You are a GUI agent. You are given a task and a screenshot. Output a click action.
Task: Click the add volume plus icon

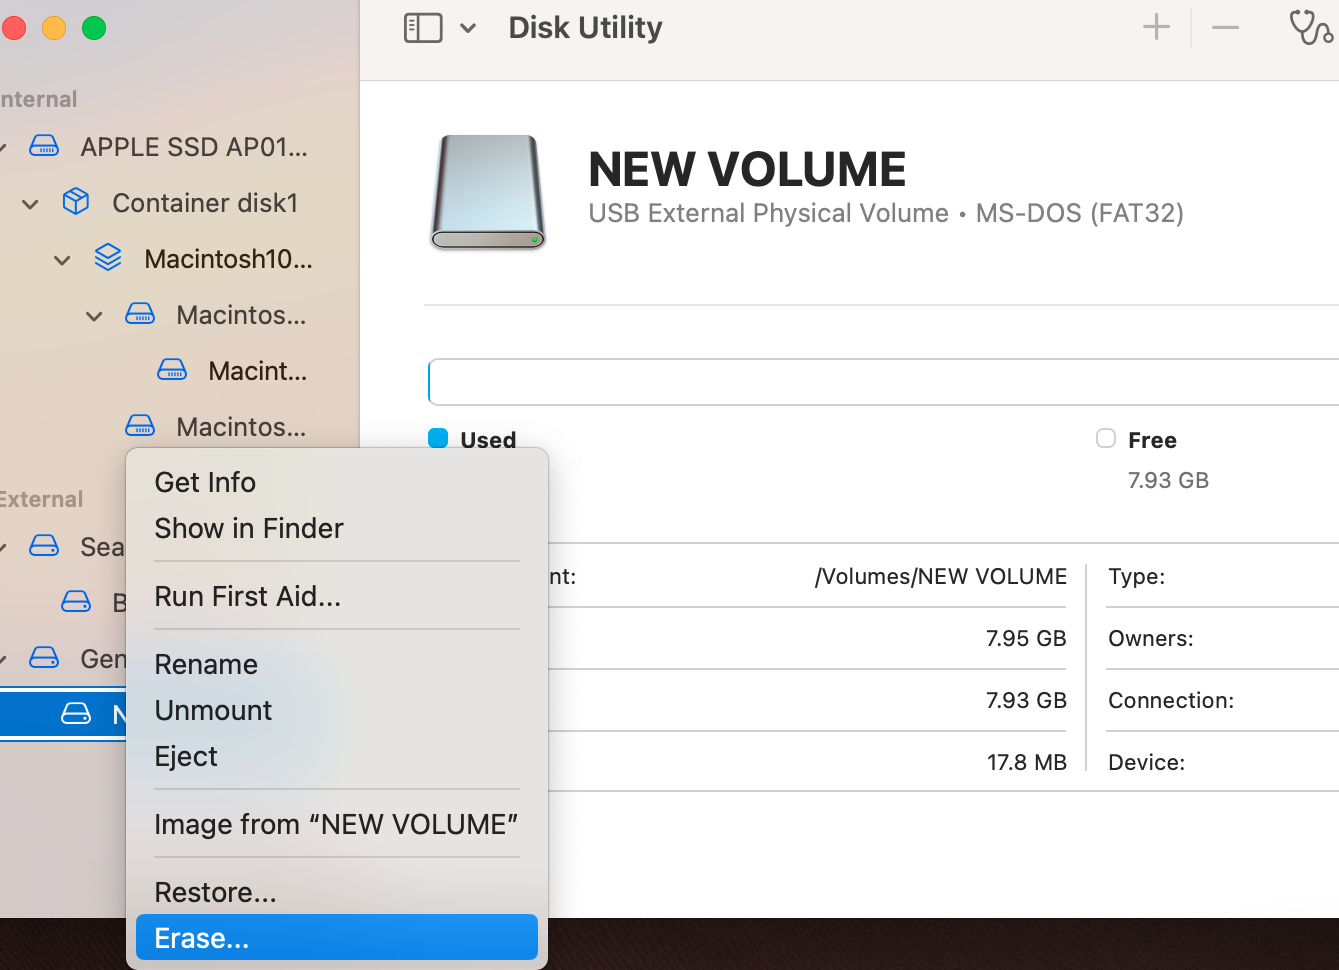(1156, 27)
